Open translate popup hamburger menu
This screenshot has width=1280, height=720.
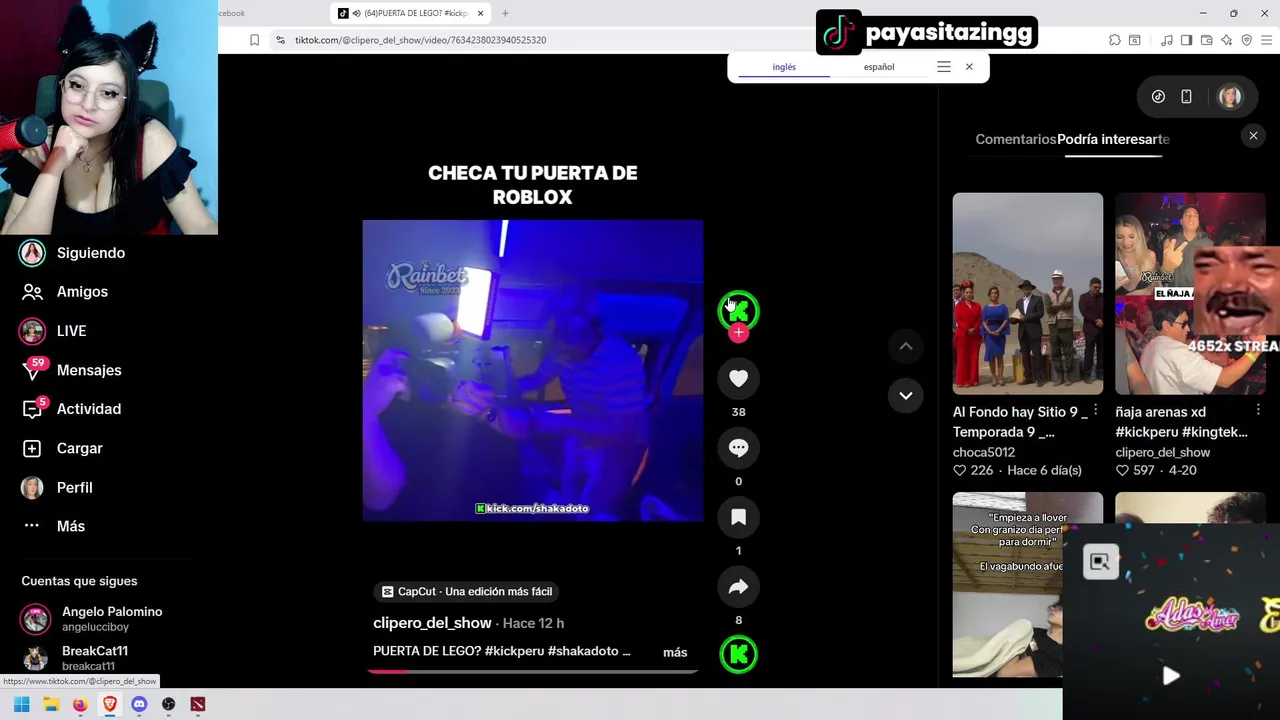[x=943, y=67]
